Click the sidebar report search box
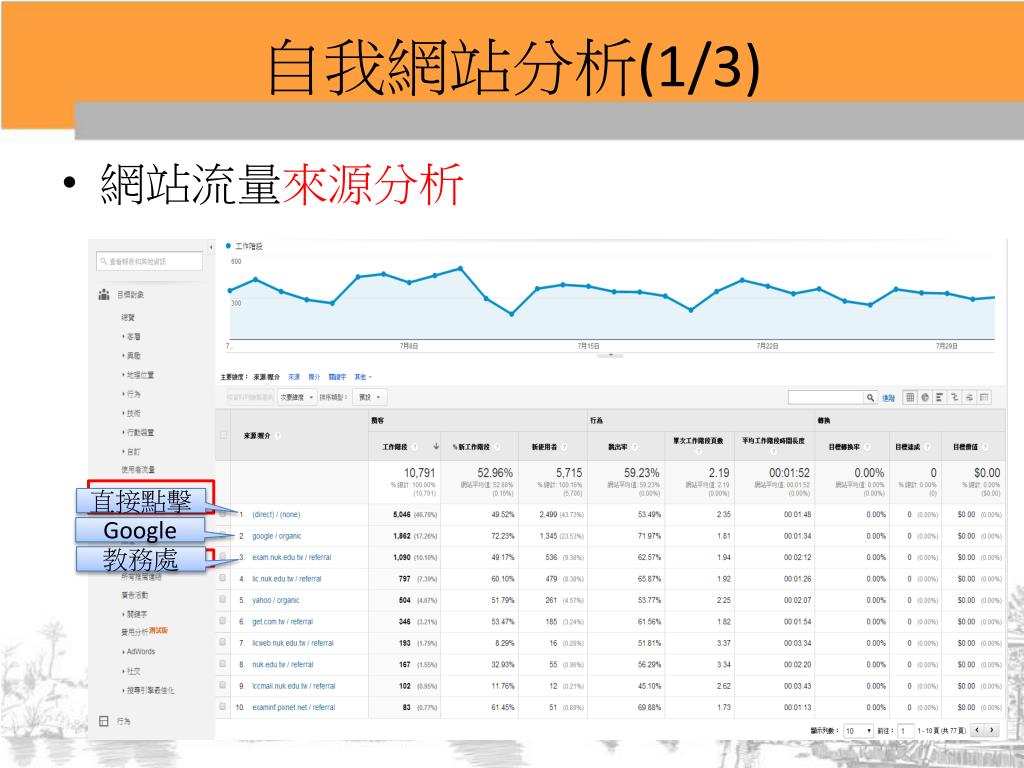This screenshot has height=768, width=1024. 150,261
